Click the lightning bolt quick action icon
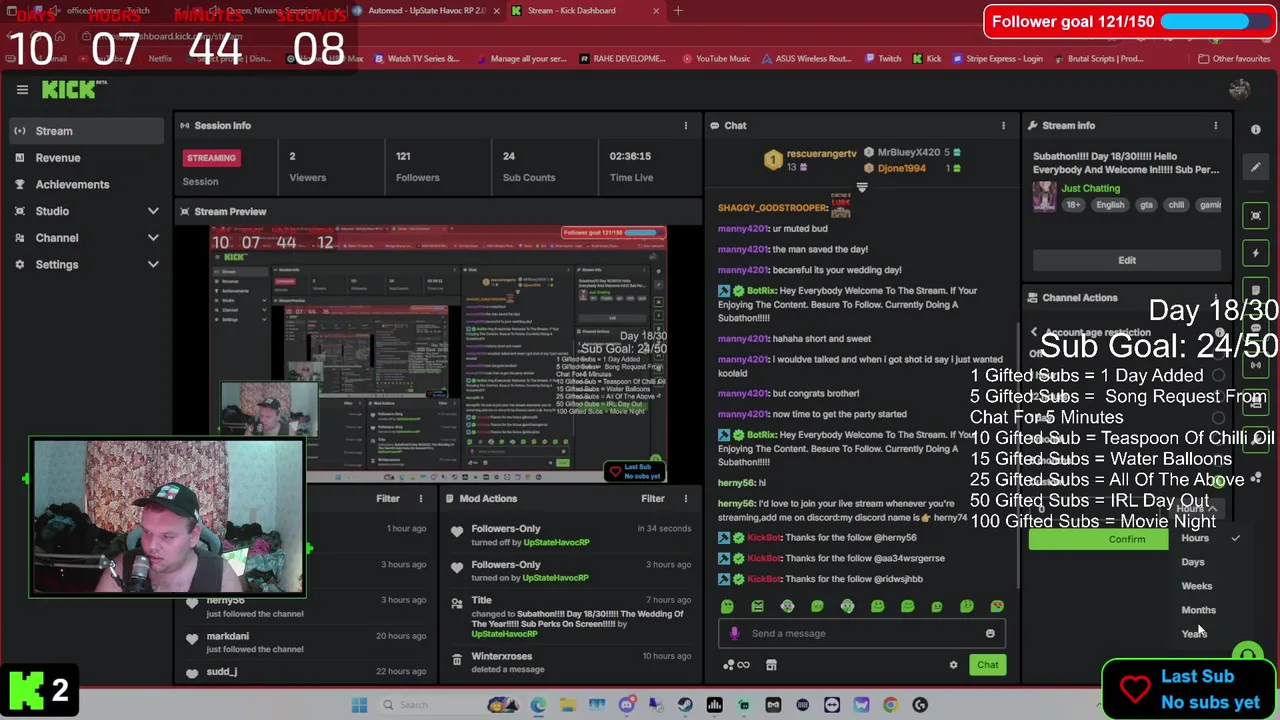This screenshot has width=1280, height=720. coord(1256,253)
